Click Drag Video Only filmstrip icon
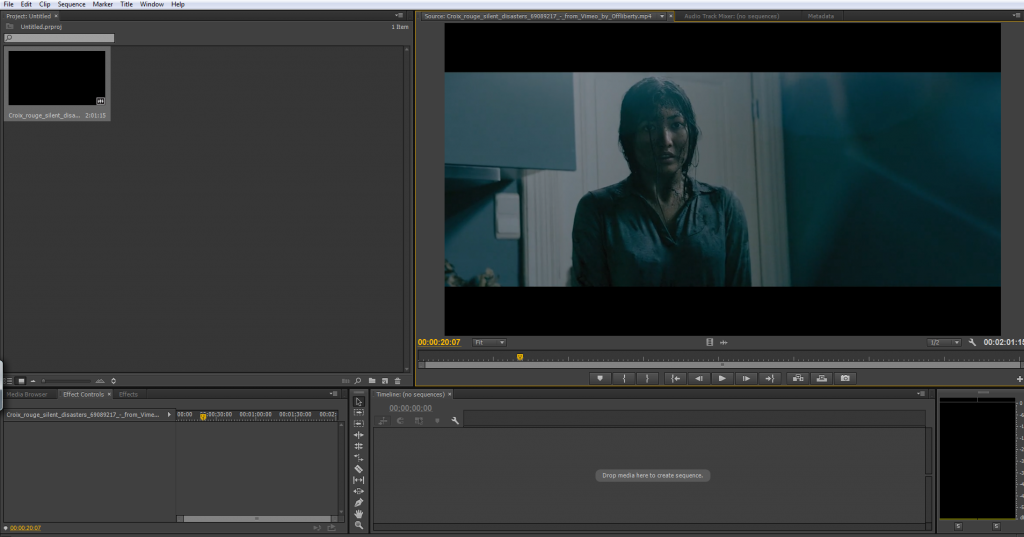Image resolution: width=1024 pixels, height=537 pixels. click(x=709, y=342)
